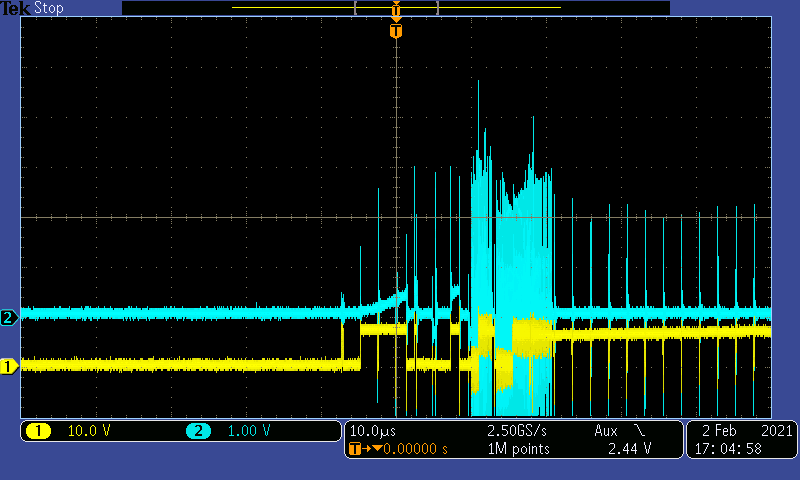Click the record view bar's left bracket

coord(355,8)
